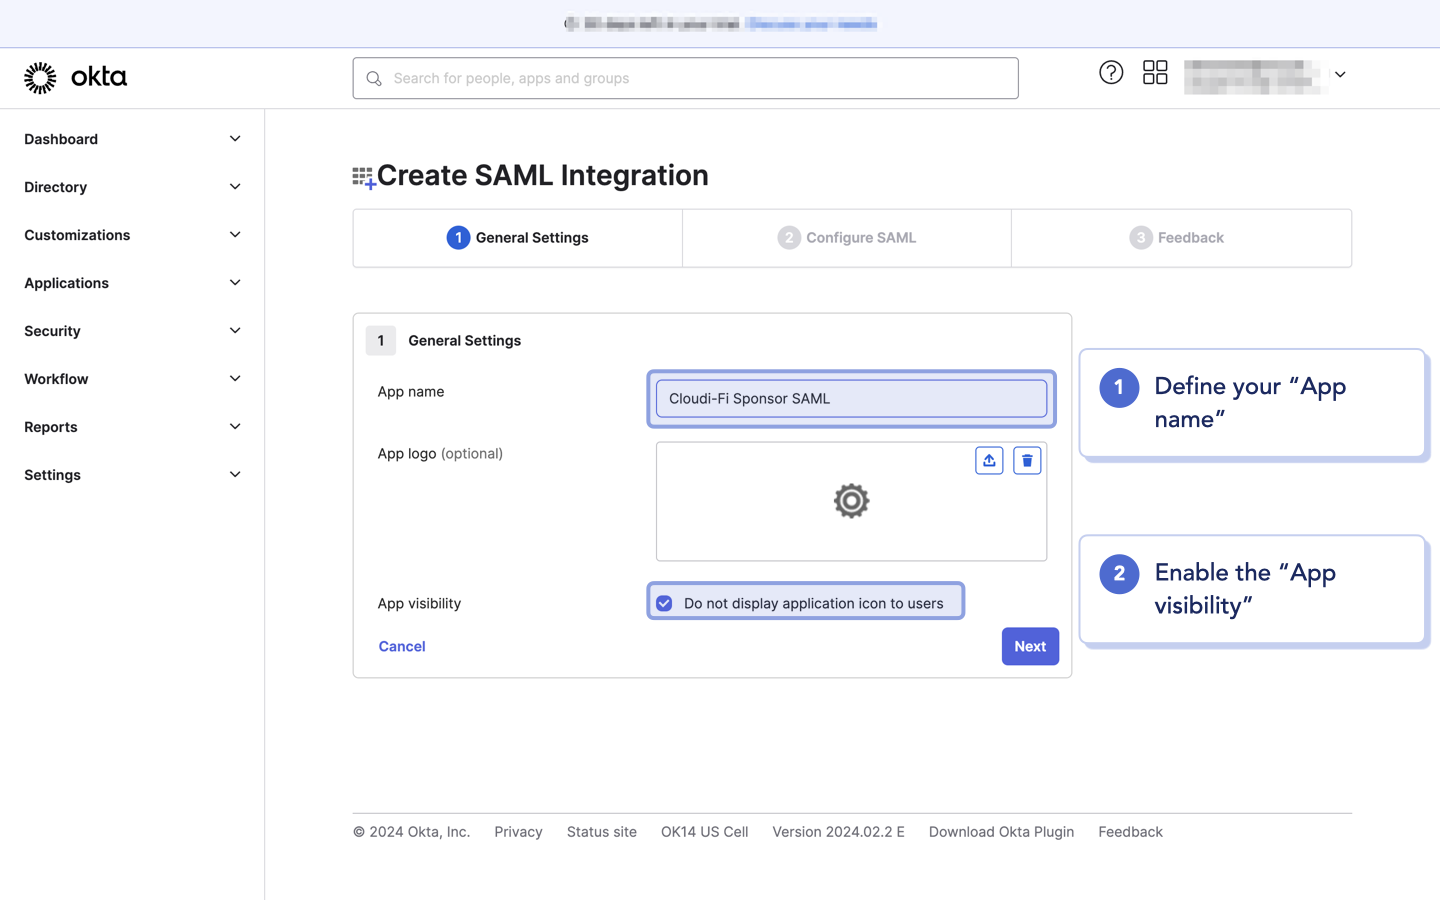The width and height of the screenshot is (1440, 900).
Task: Open the account dropdown at top right
Action: click(1340, 74)
